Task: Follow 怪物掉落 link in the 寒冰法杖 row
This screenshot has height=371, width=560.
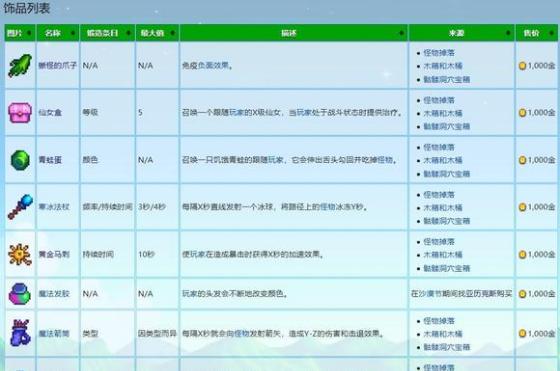Action: point(439,195)
